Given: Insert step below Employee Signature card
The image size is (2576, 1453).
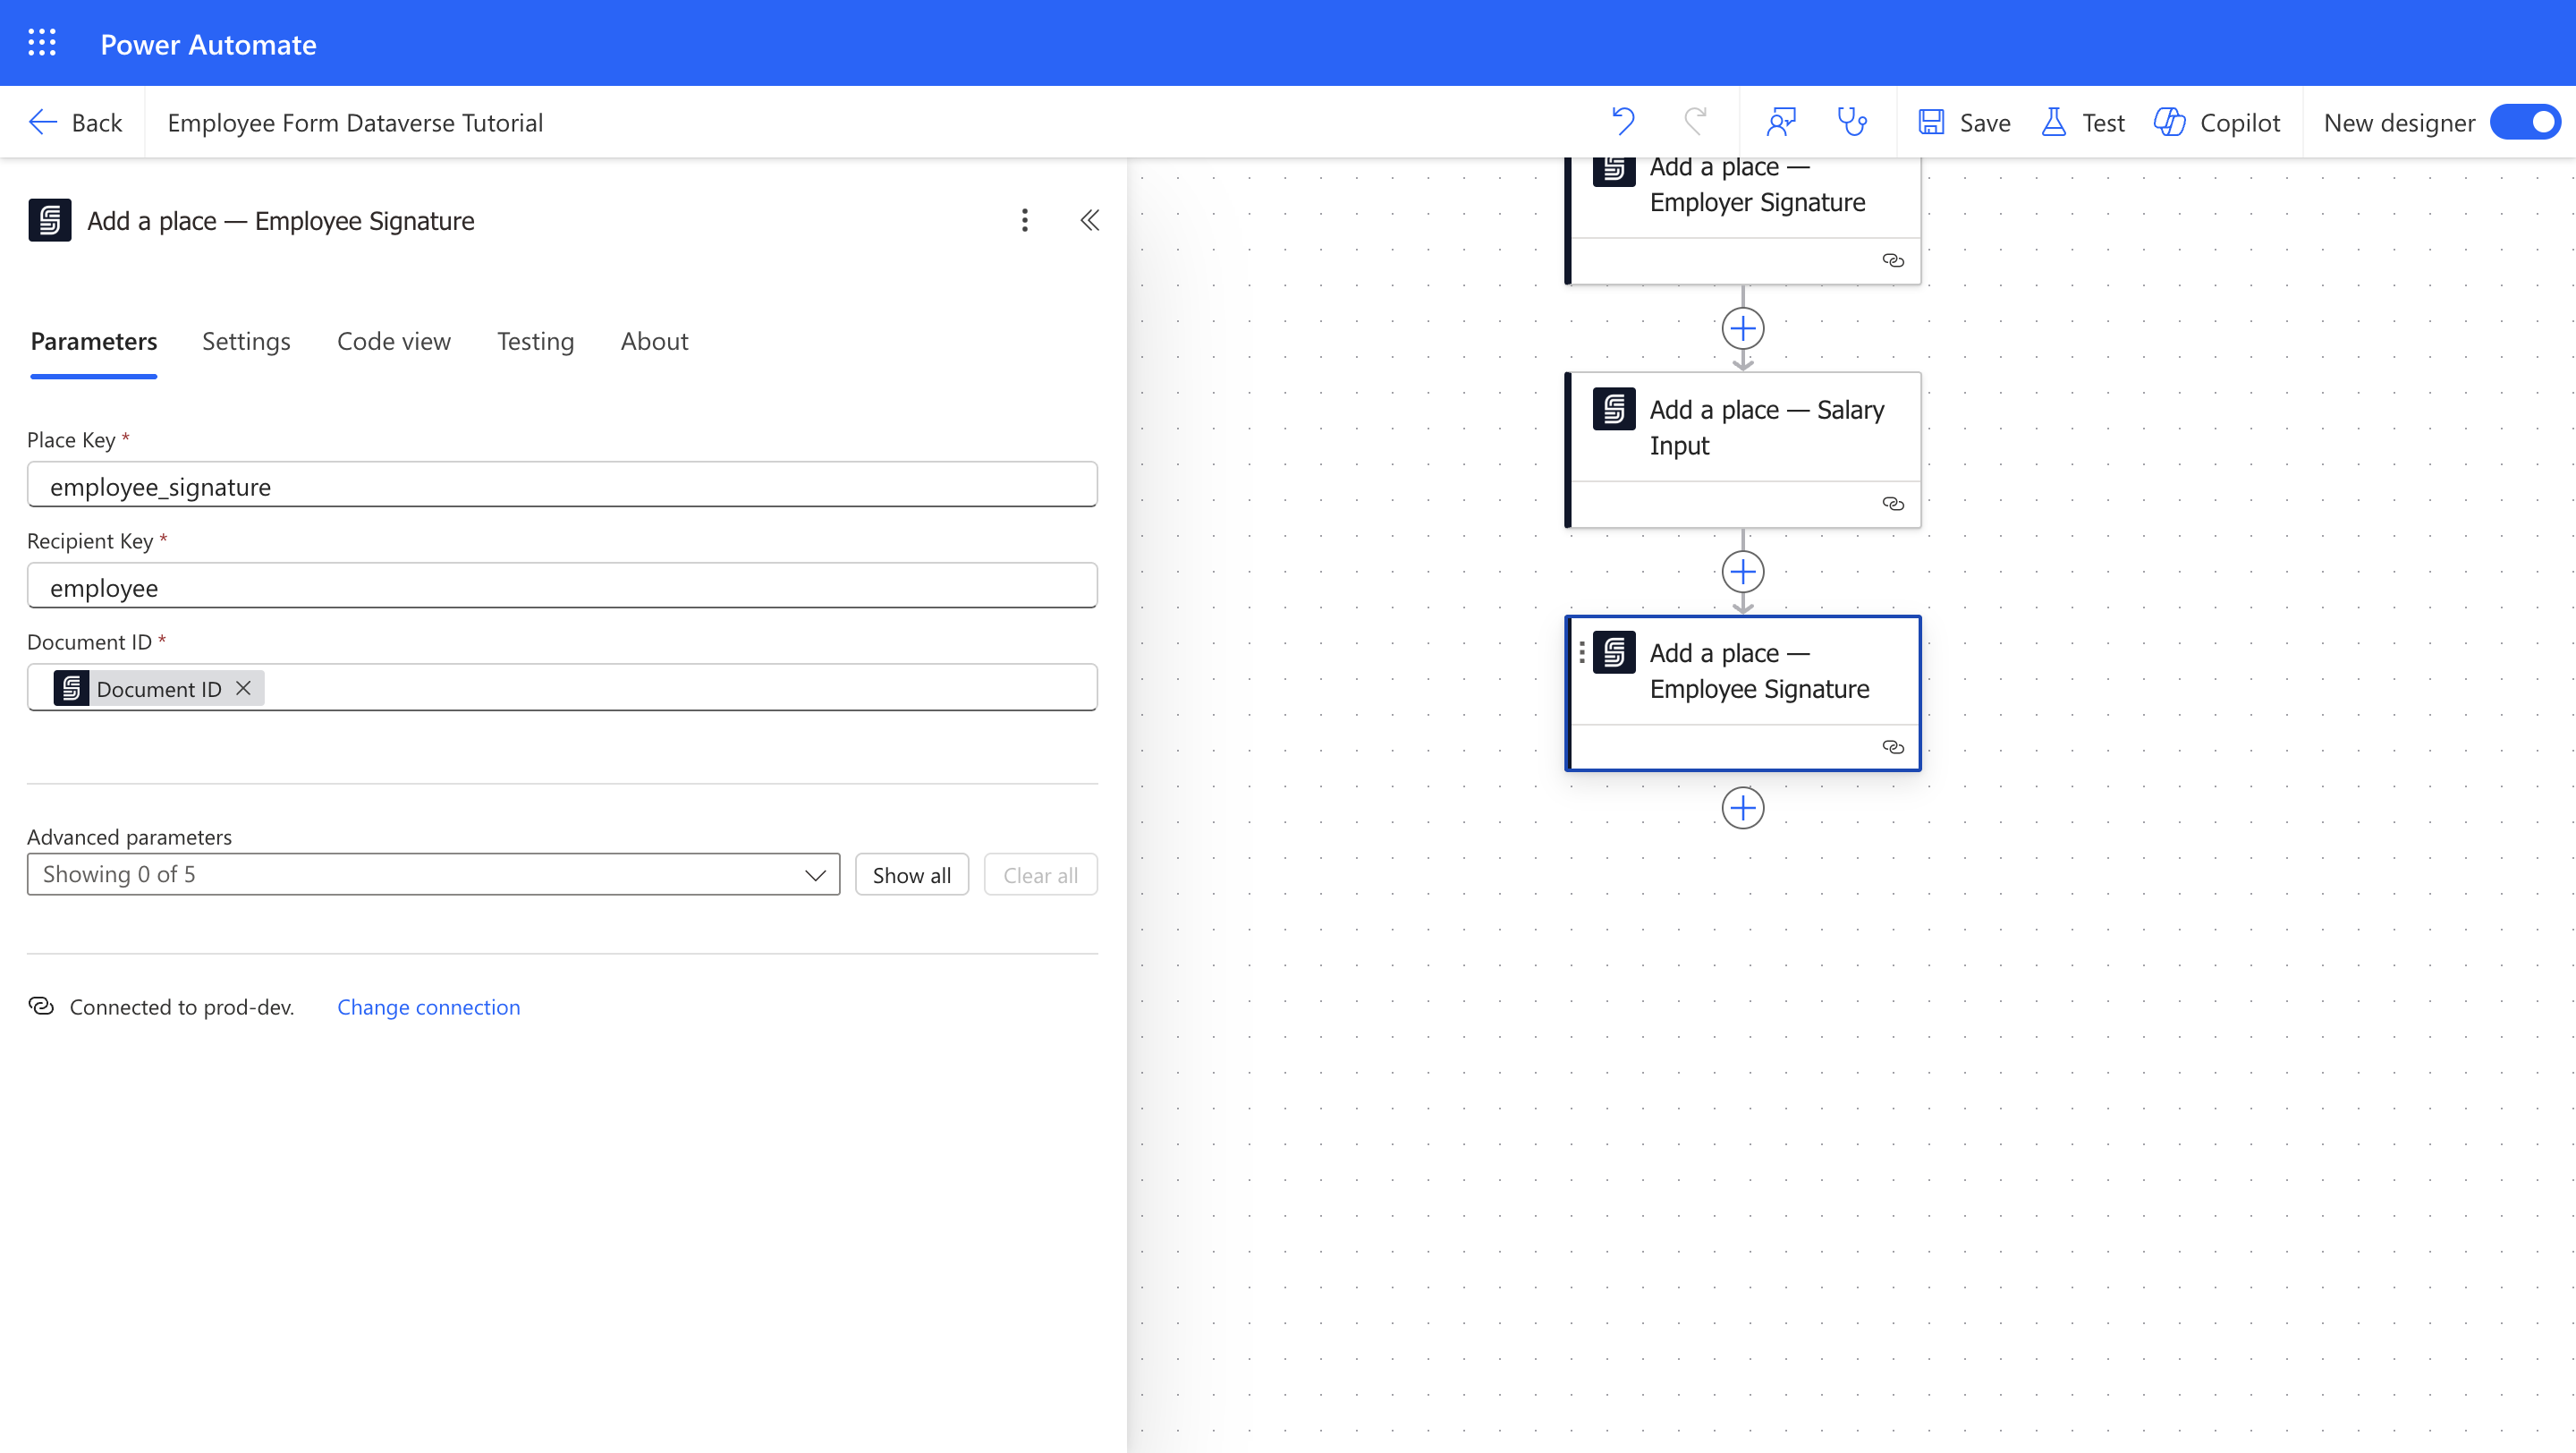Looking at the screenshot, I should (x=1742, y=808).
